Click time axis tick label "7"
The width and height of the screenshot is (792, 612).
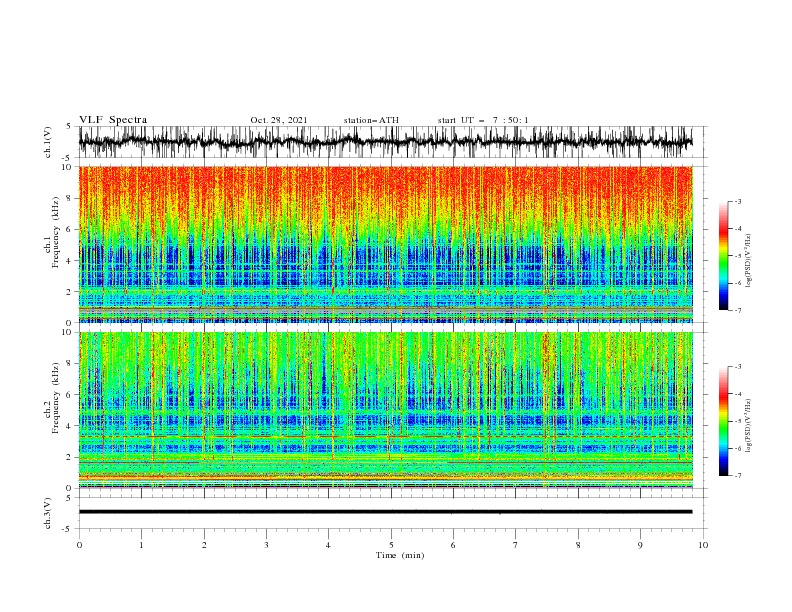click(x=516, y=545)
